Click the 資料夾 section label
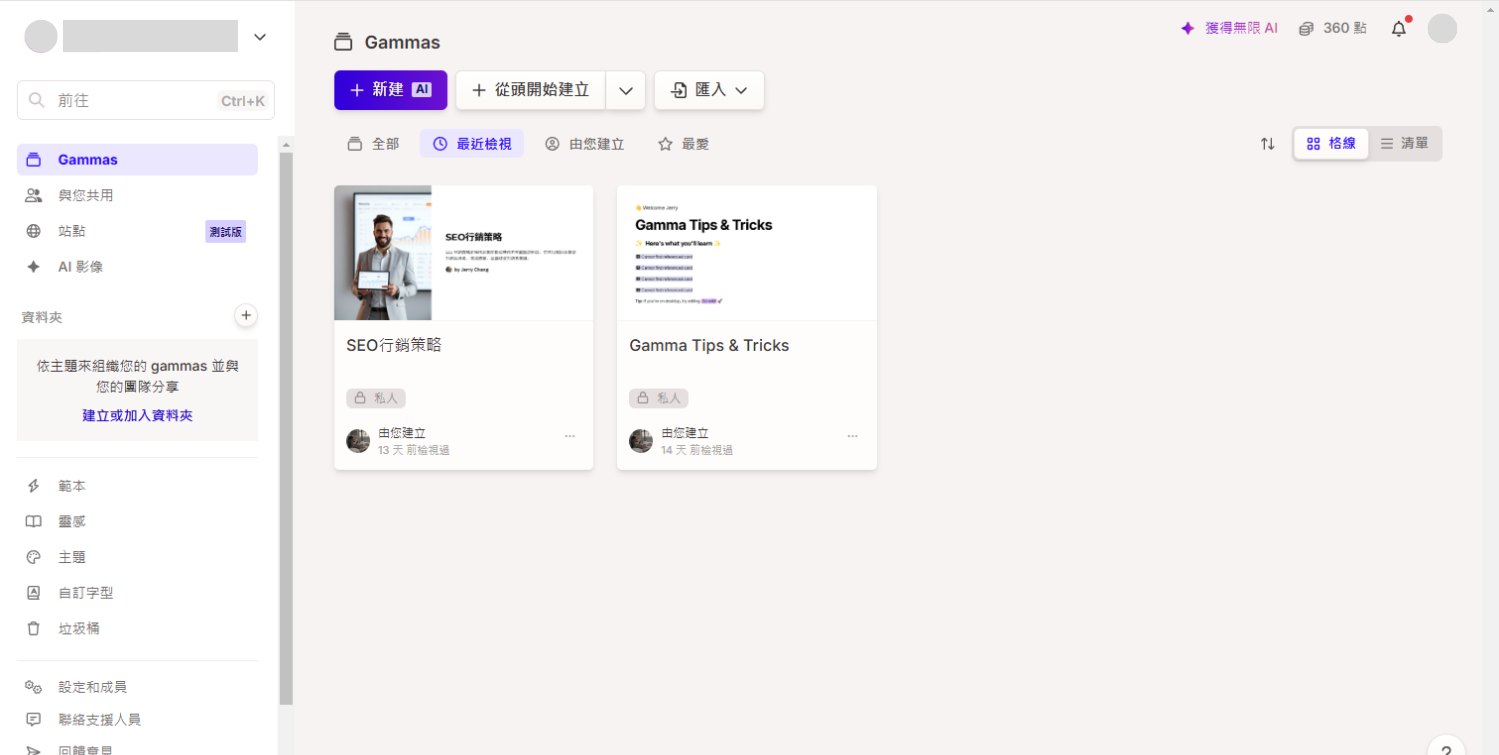The height and width of the screenshot is (755, 1499). [x=42, y=317]
